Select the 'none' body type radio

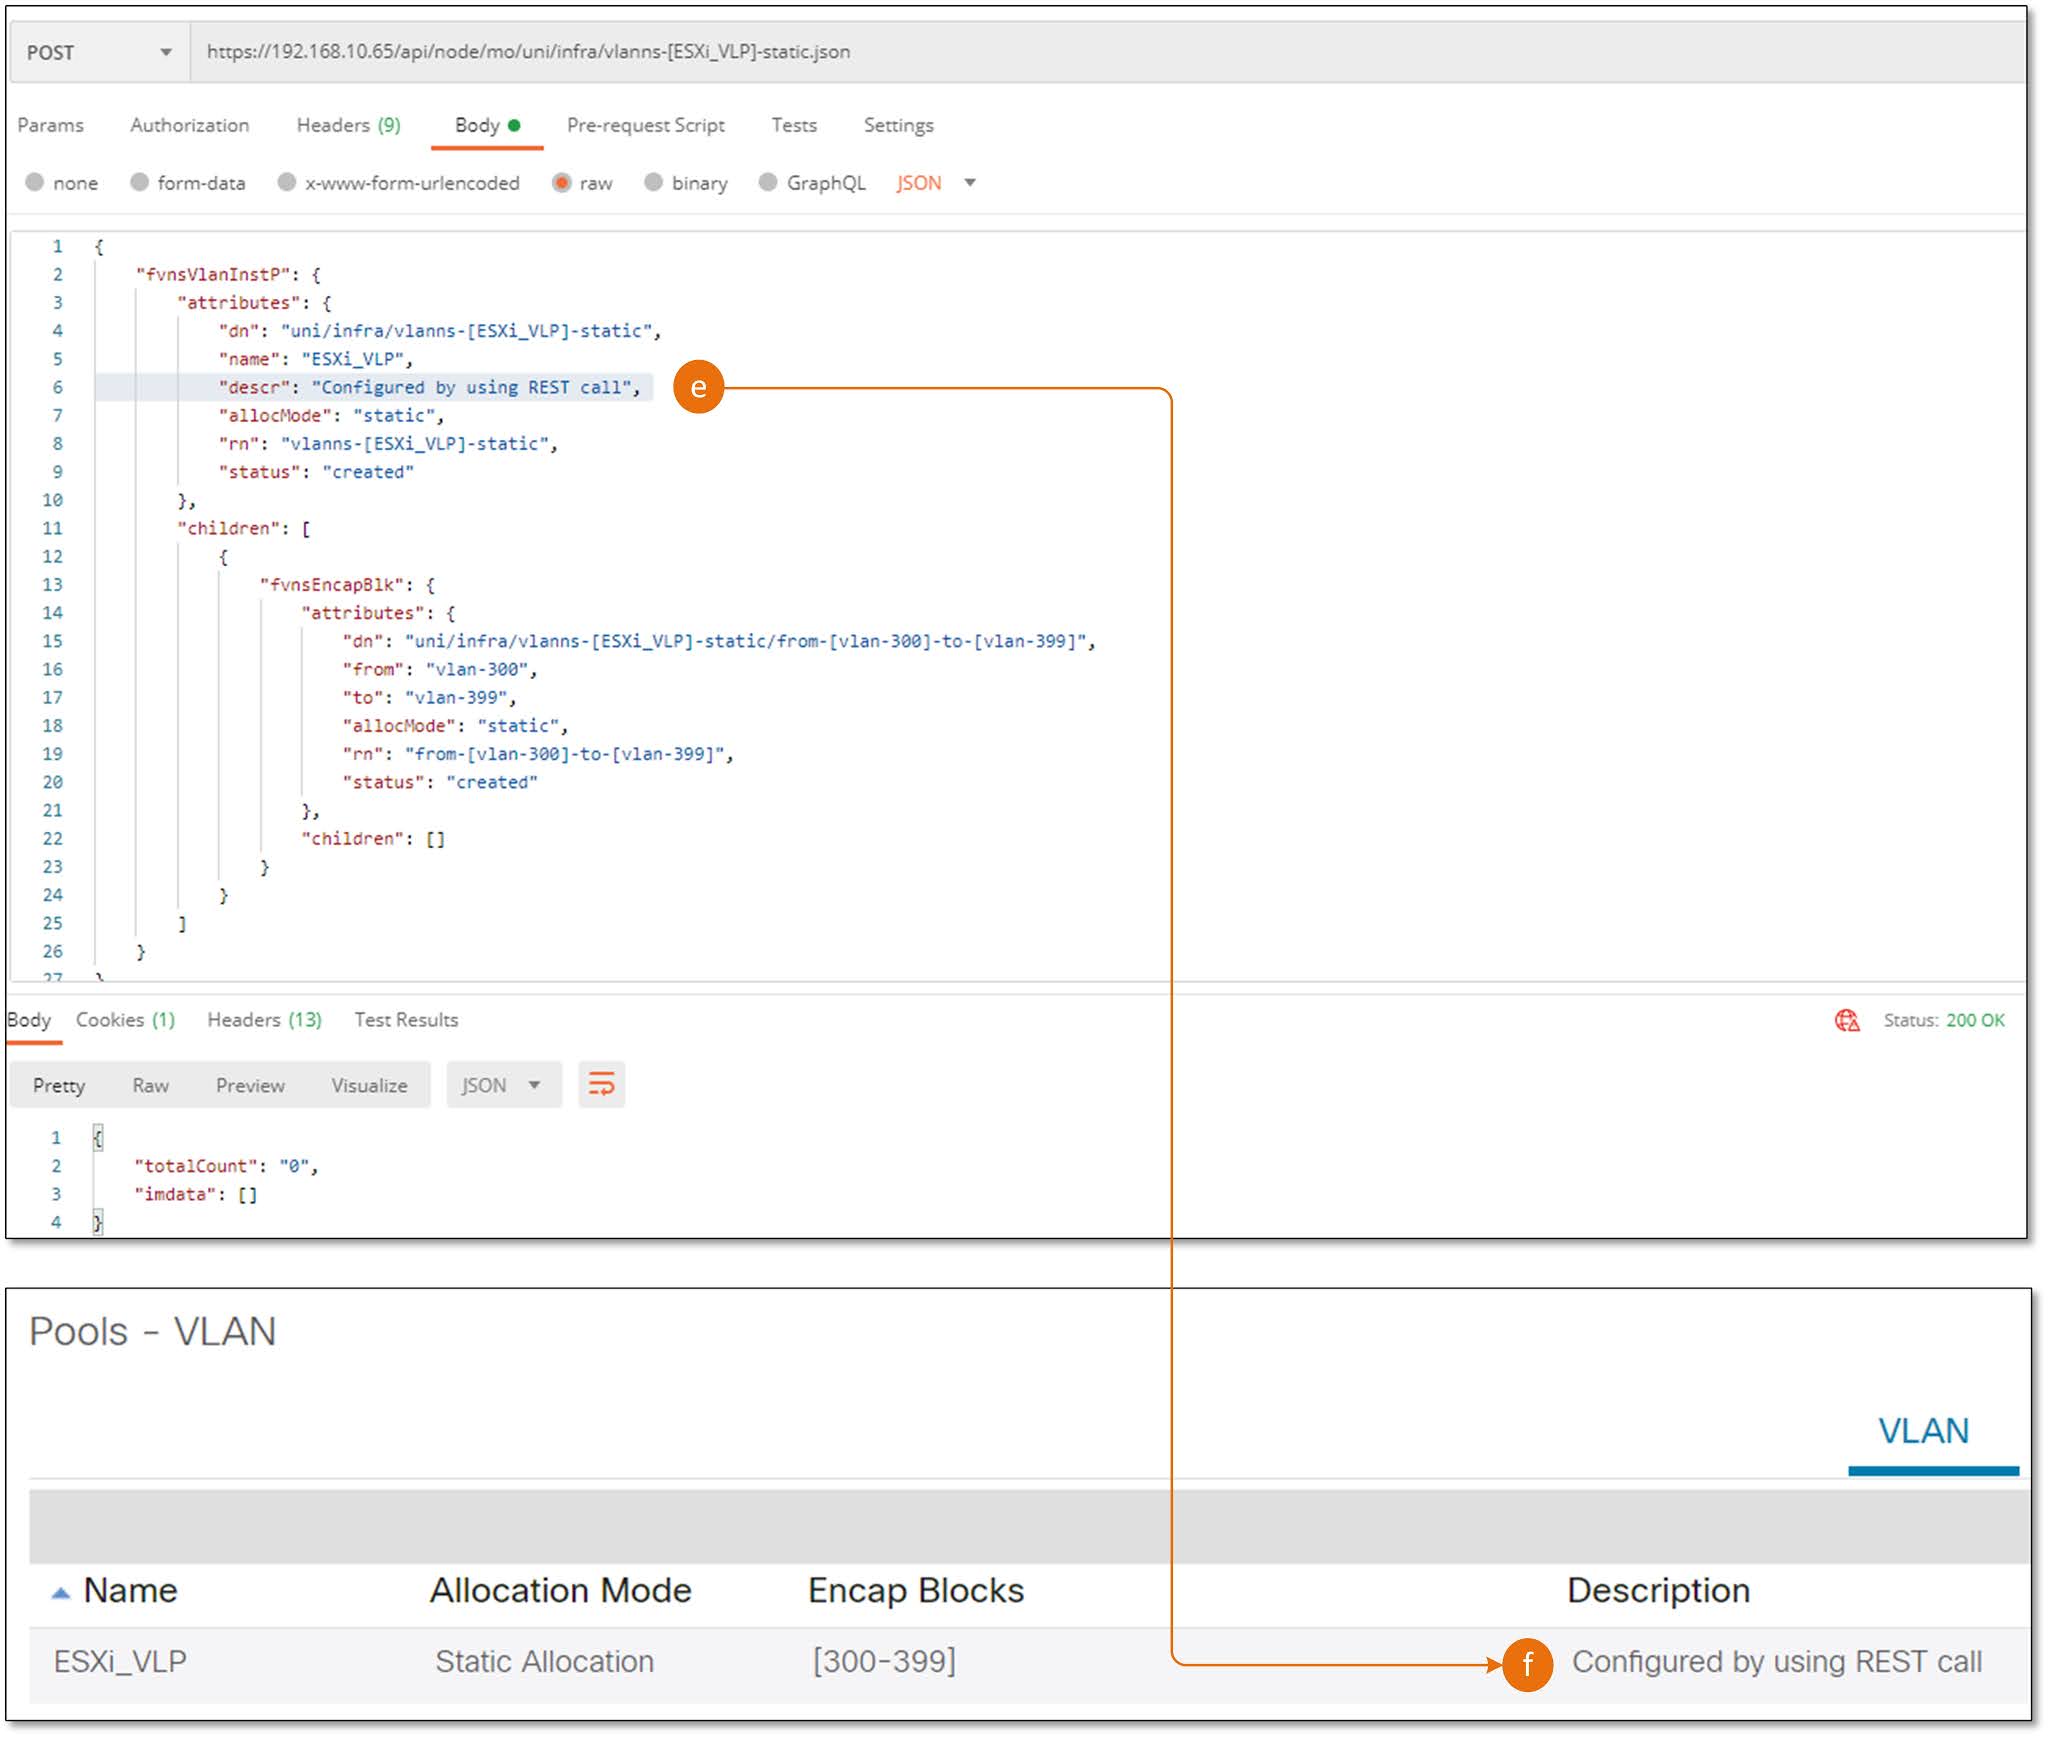click(x=35, y=182)
